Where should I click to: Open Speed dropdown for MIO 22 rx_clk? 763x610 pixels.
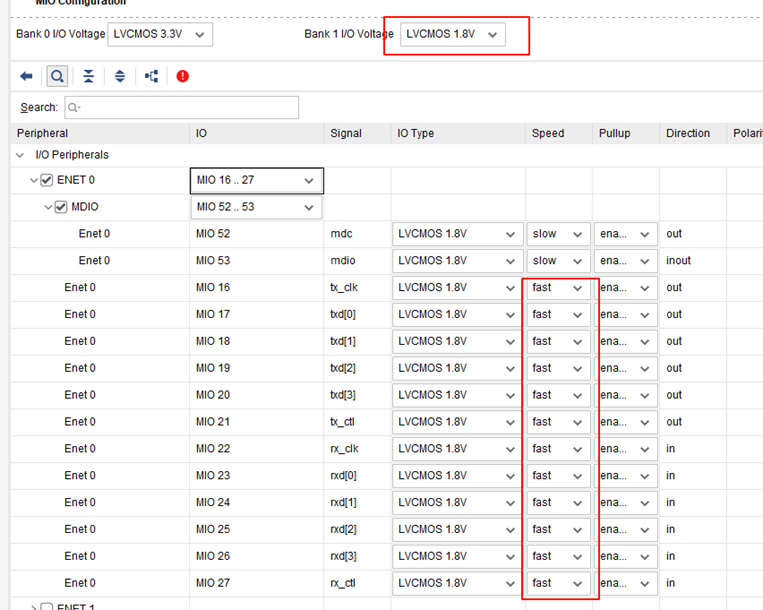pos(558,449)
